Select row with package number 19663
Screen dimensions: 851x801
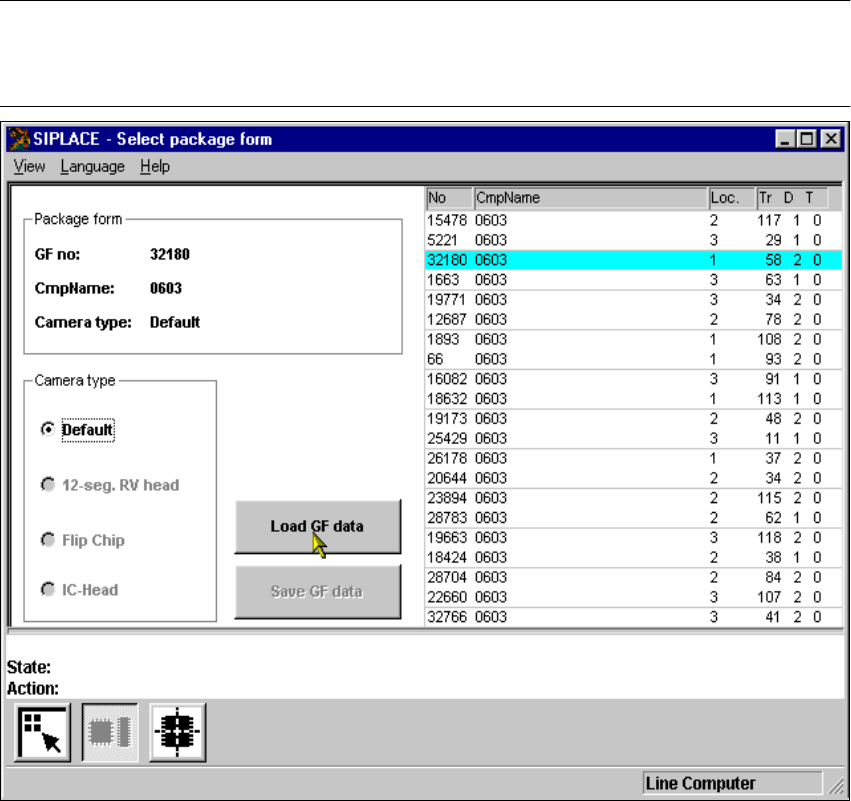click(633, 537)
